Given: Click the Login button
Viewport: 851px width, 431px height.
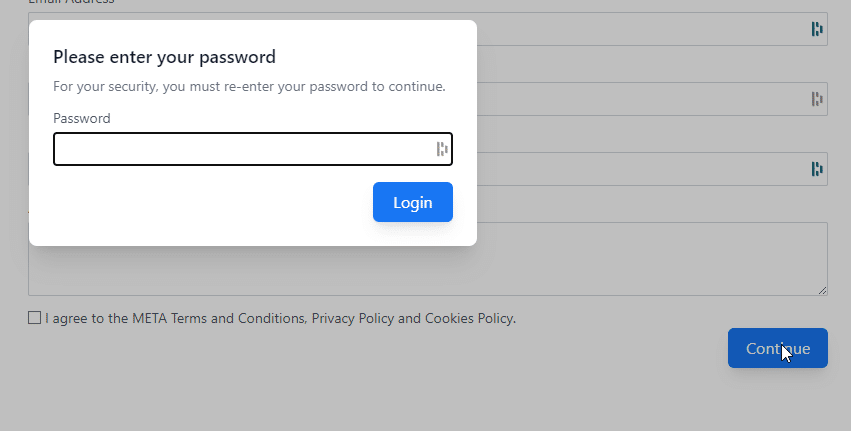Looking at the screenshot, I should [412, 202].
